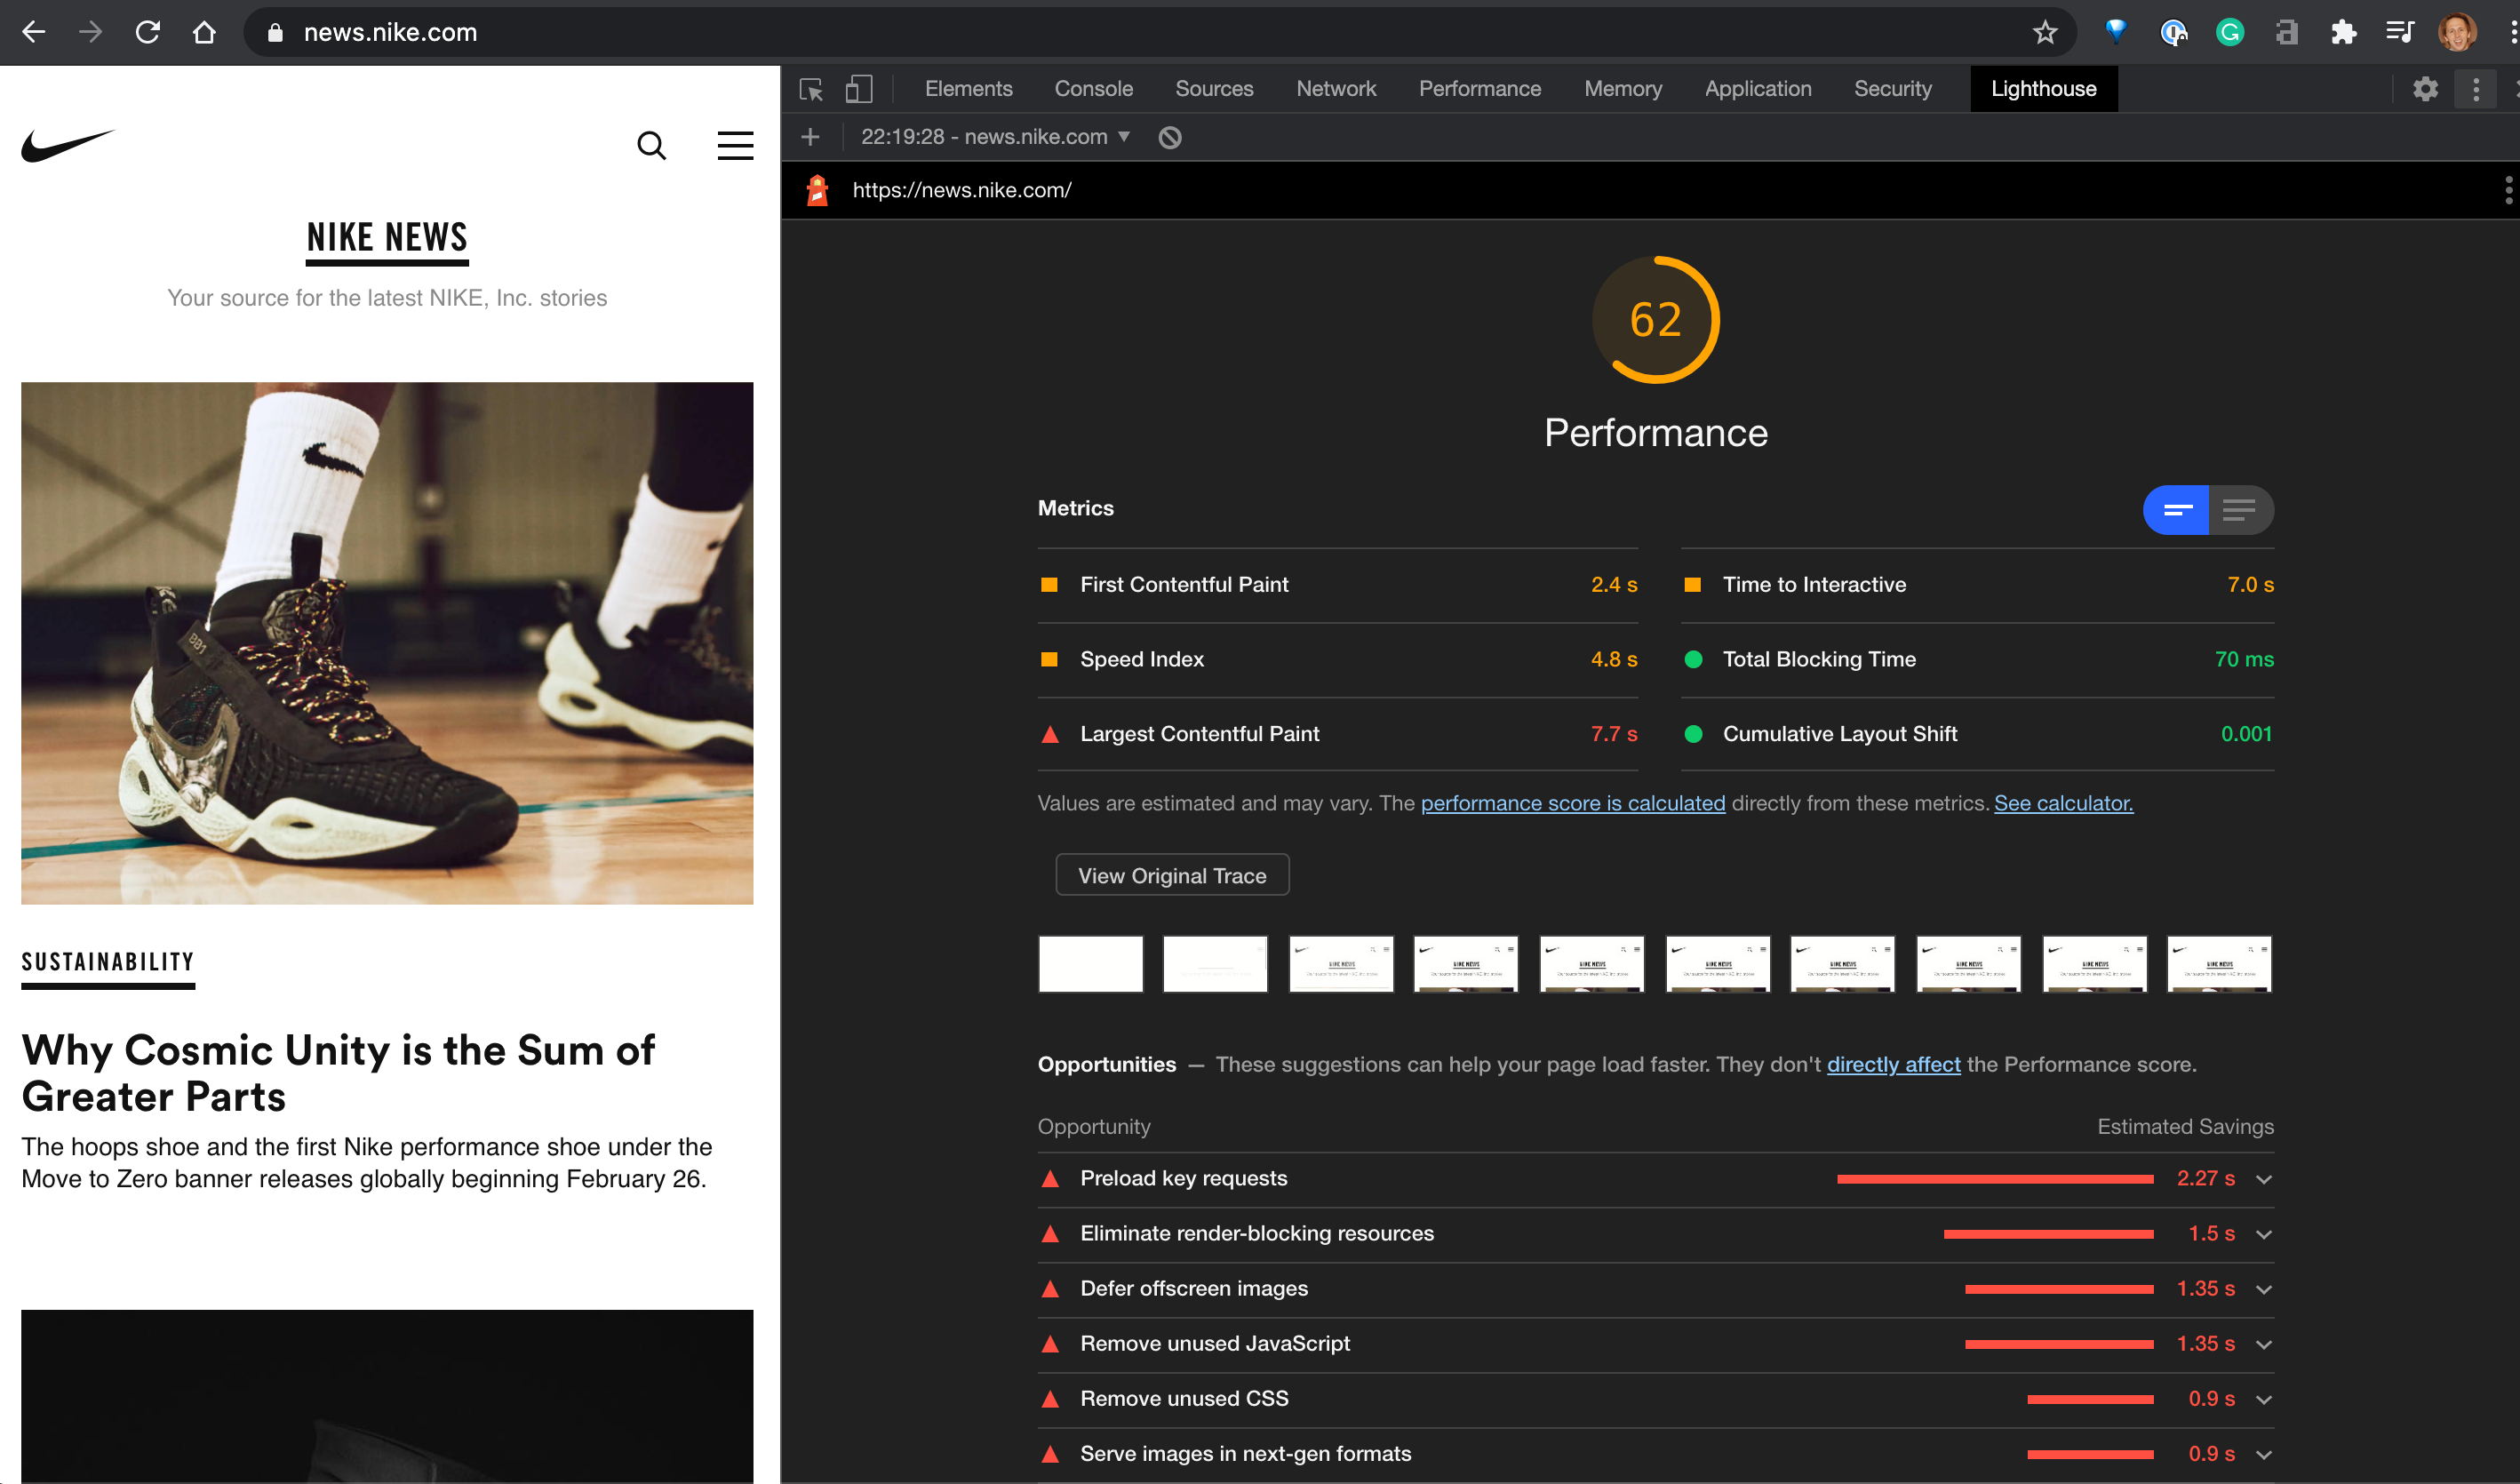Go back with the browser back arrow
The image size is (2520, 1484).
[34, 32]
